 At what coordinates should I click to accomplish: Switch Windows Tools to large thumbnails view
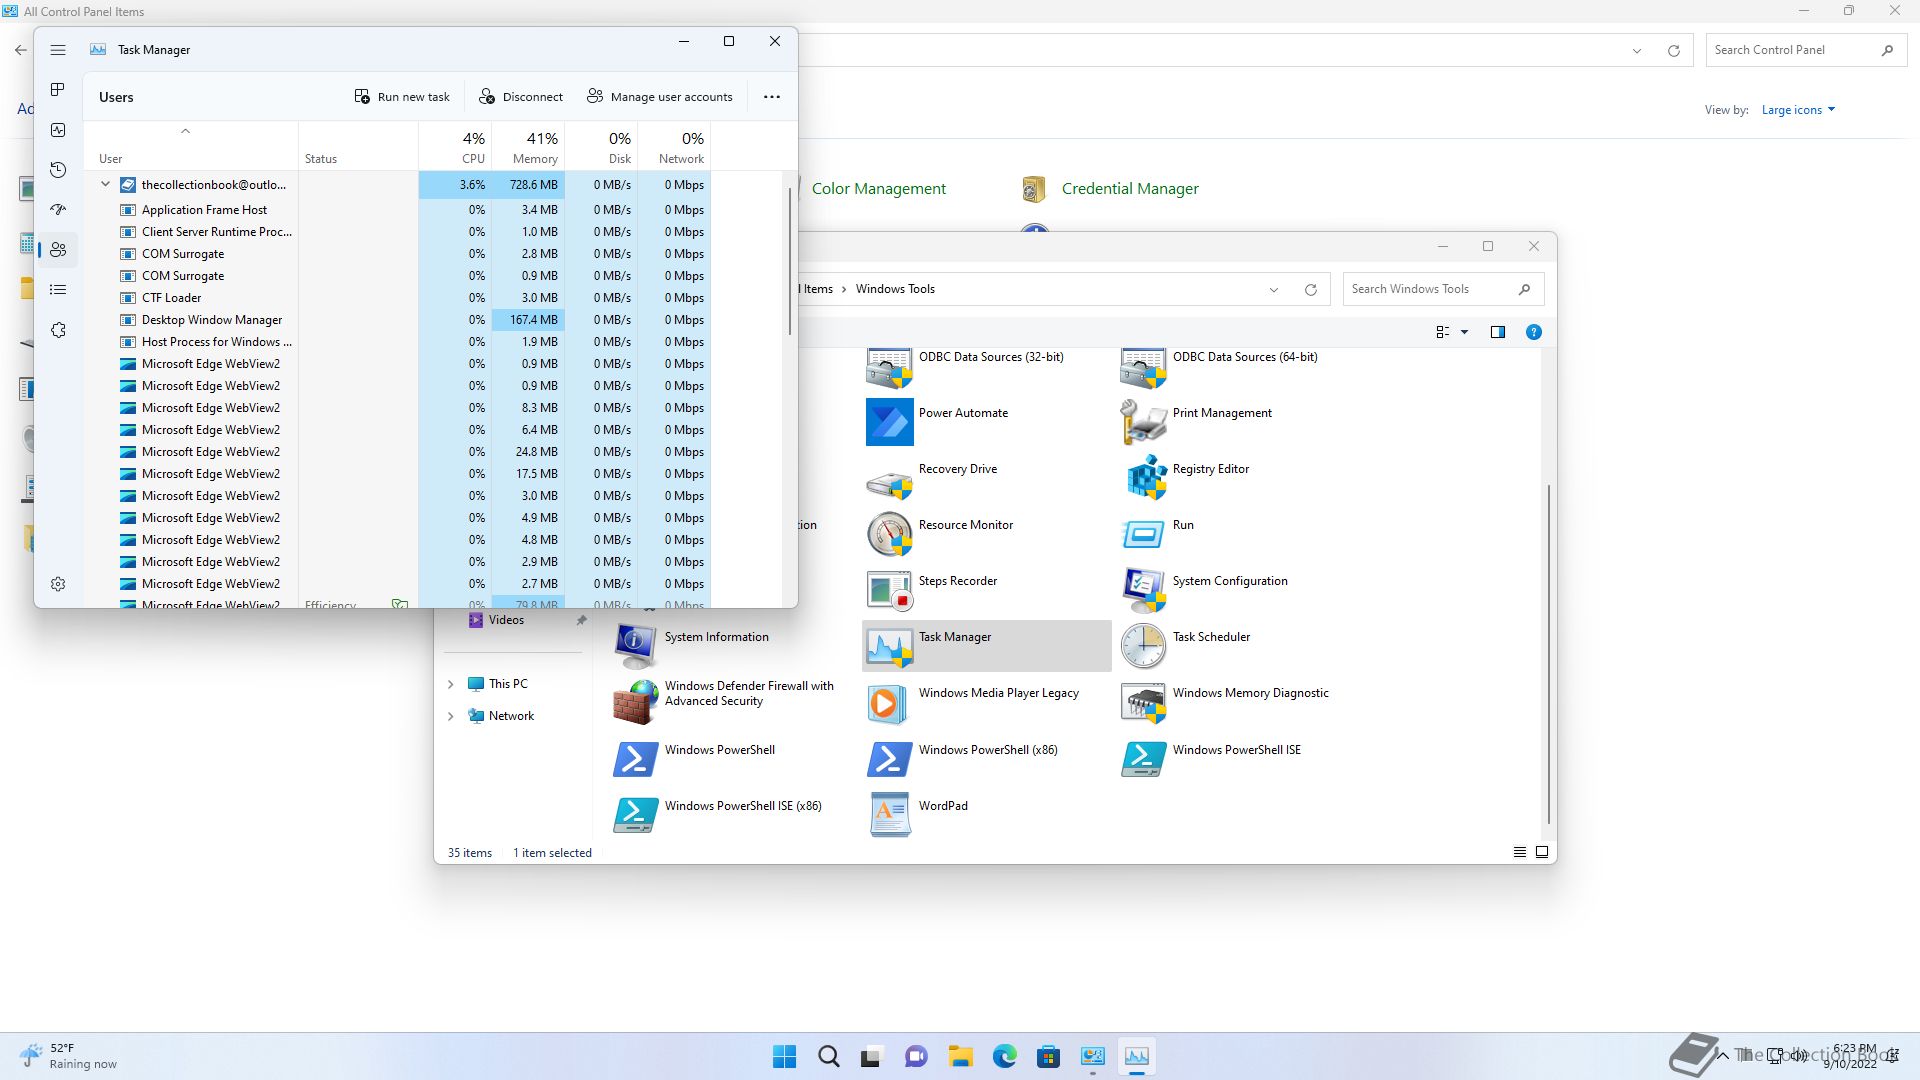(1542, 852)
